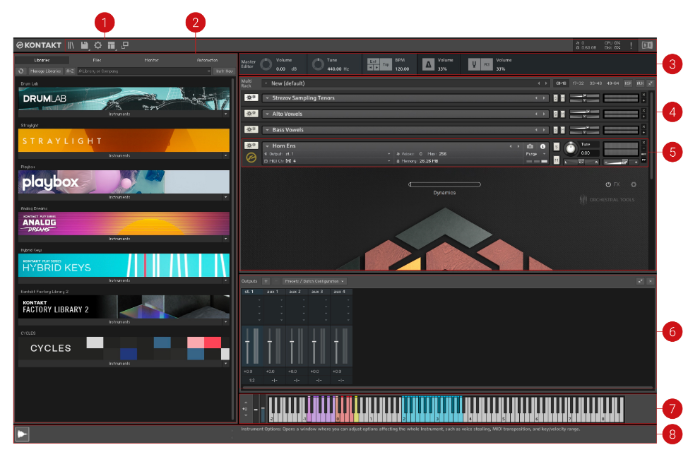The image size is (700, 457).
Task: Click Instruments under Hybrid Keys
Action: pos(120,280)
